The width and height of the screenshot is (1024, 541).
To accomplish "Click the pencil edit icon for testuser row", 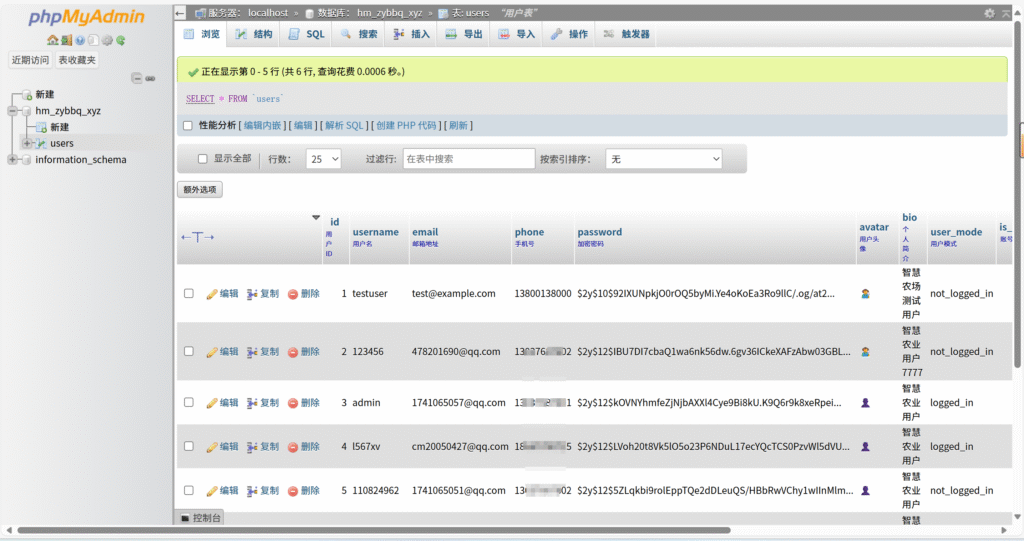I will tap(212, 294).
